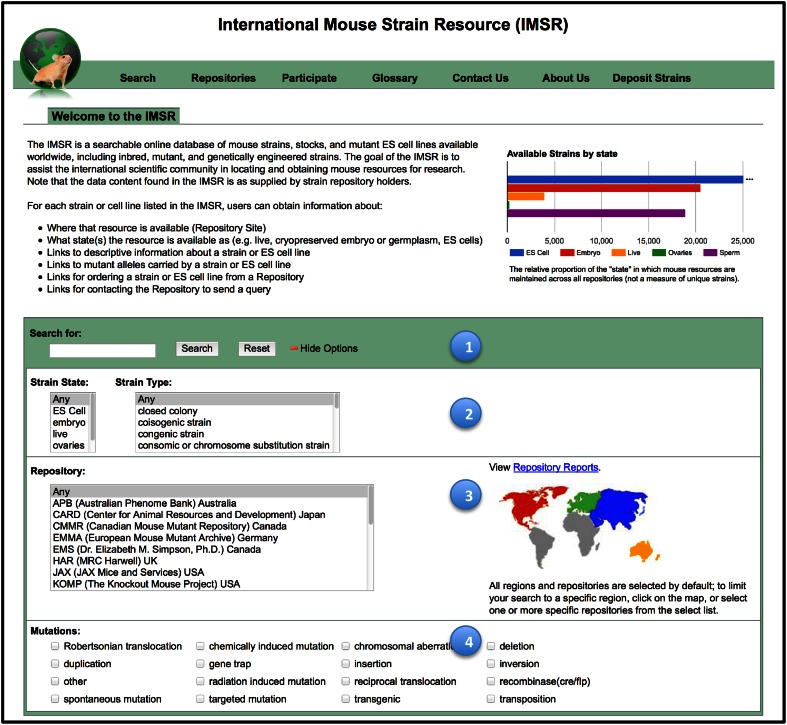Select EMMA Germany repository

coord(209,538)
